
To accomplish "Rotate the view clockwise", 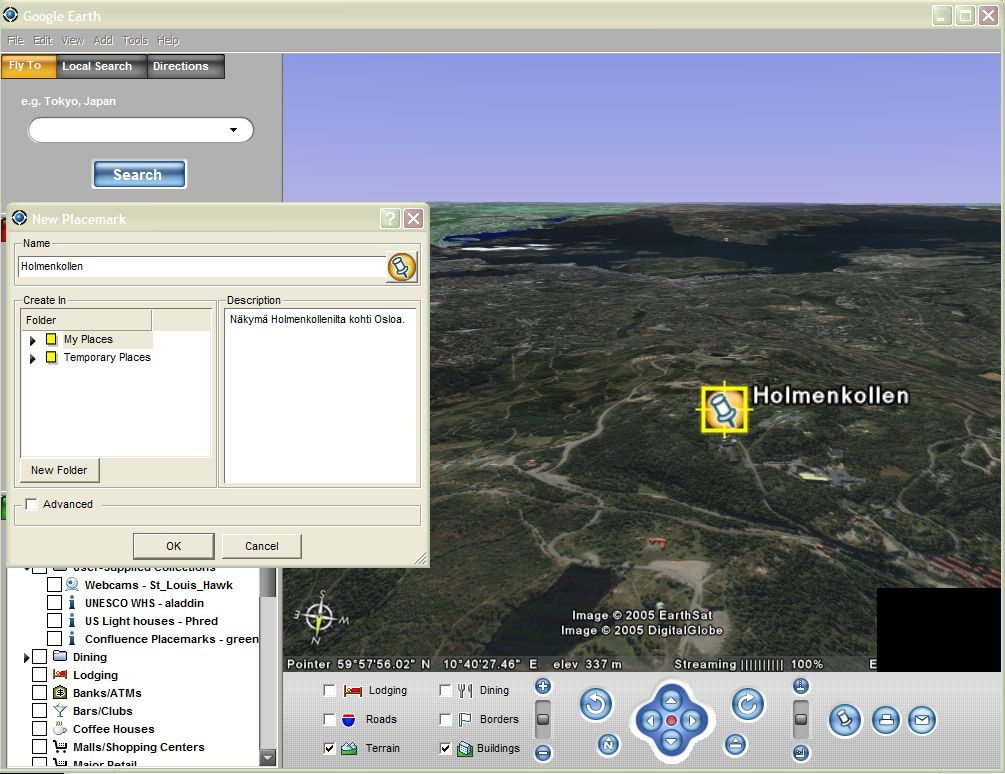I will point(748,705).
